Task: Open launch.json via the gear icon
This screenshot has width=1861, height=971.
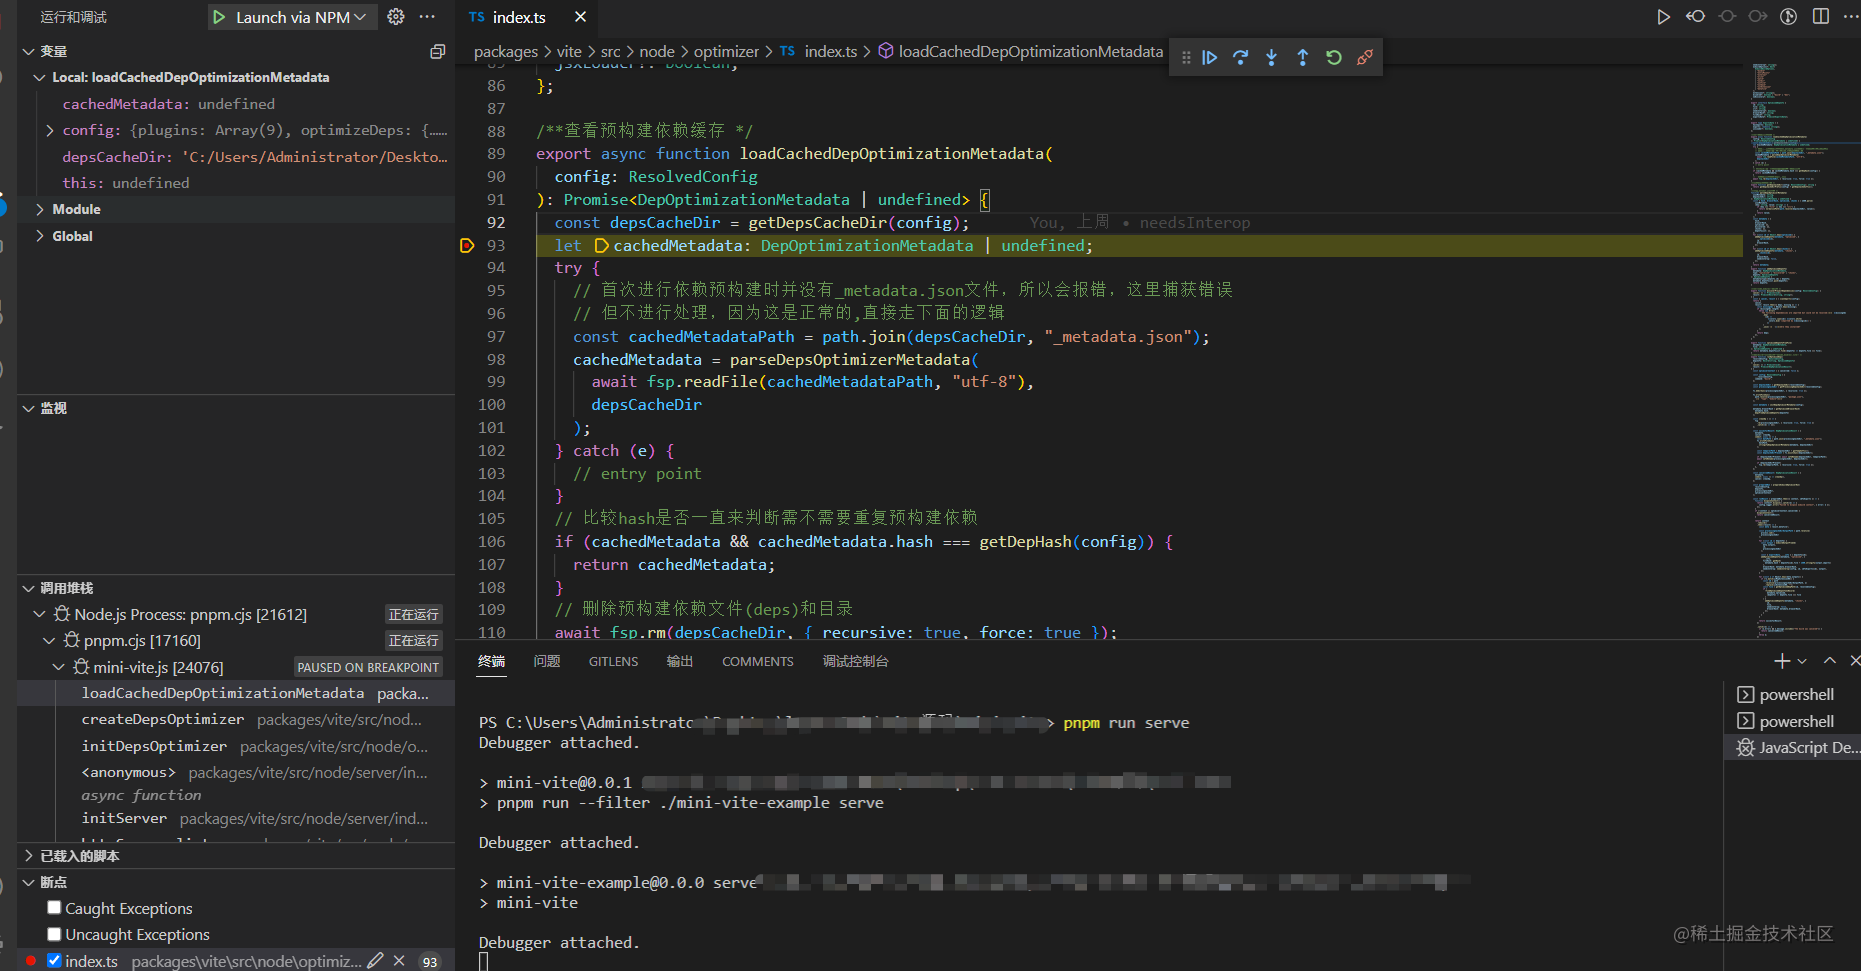Action: 396,17
